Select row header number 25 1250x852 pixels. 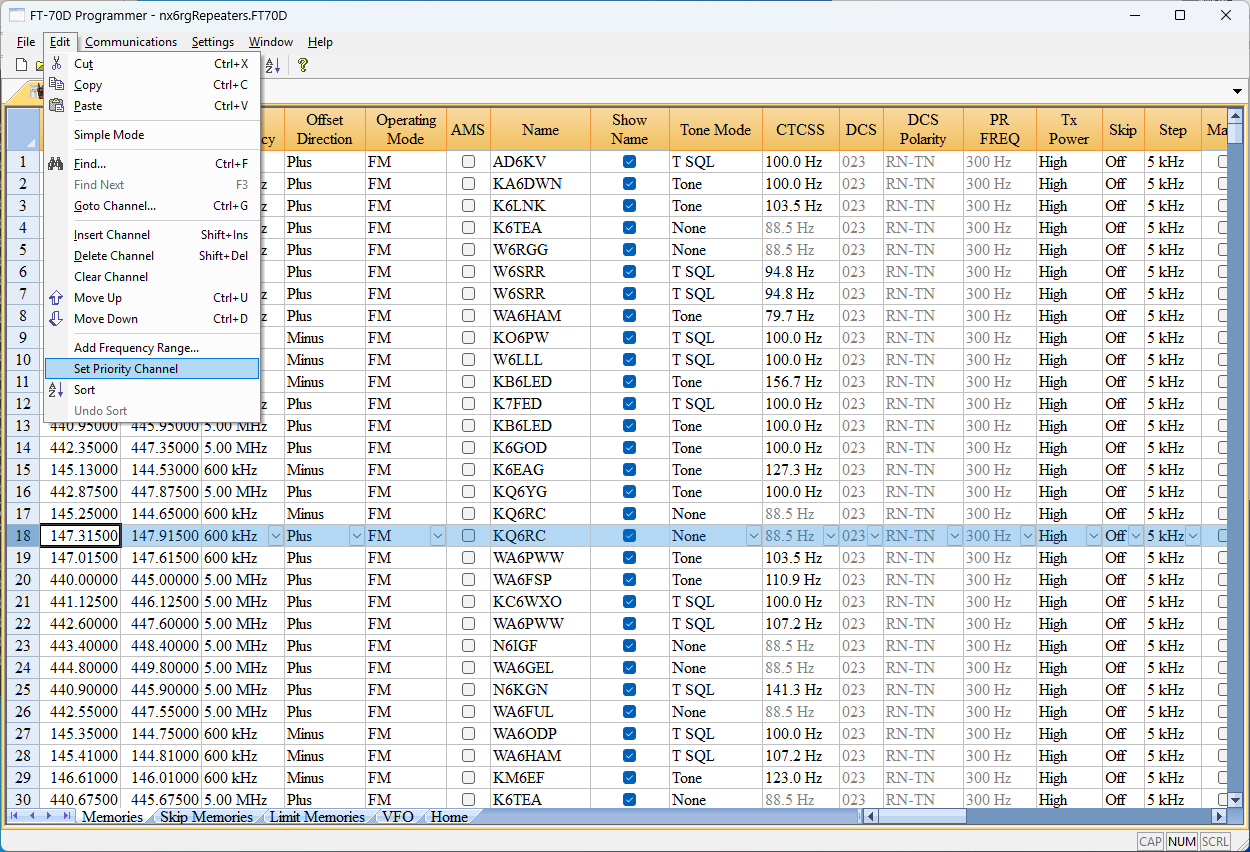[23, 690]
